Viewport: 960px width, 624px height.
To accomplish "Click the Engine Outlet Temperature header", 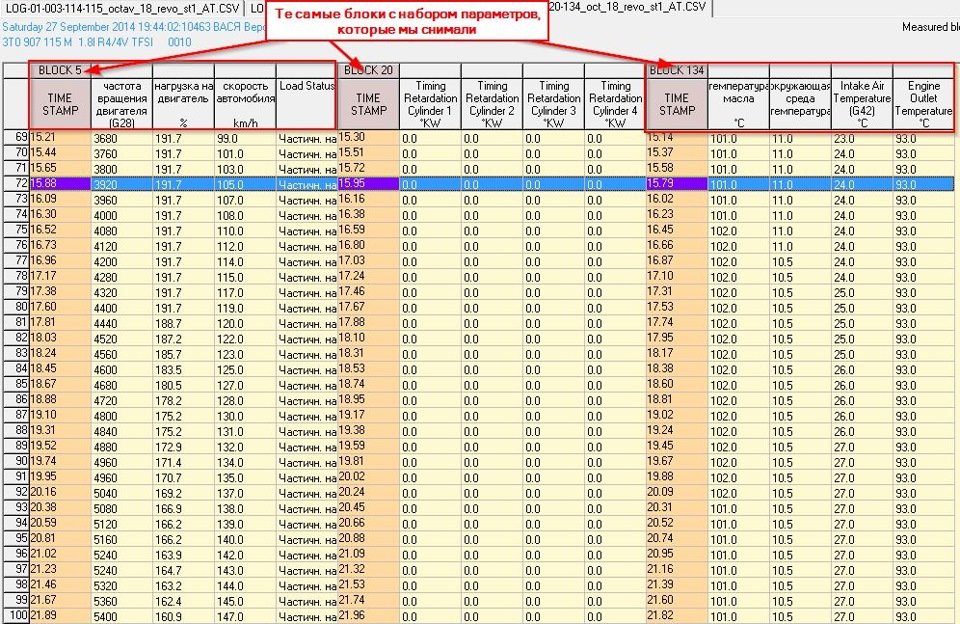I will tap(923, 104).
